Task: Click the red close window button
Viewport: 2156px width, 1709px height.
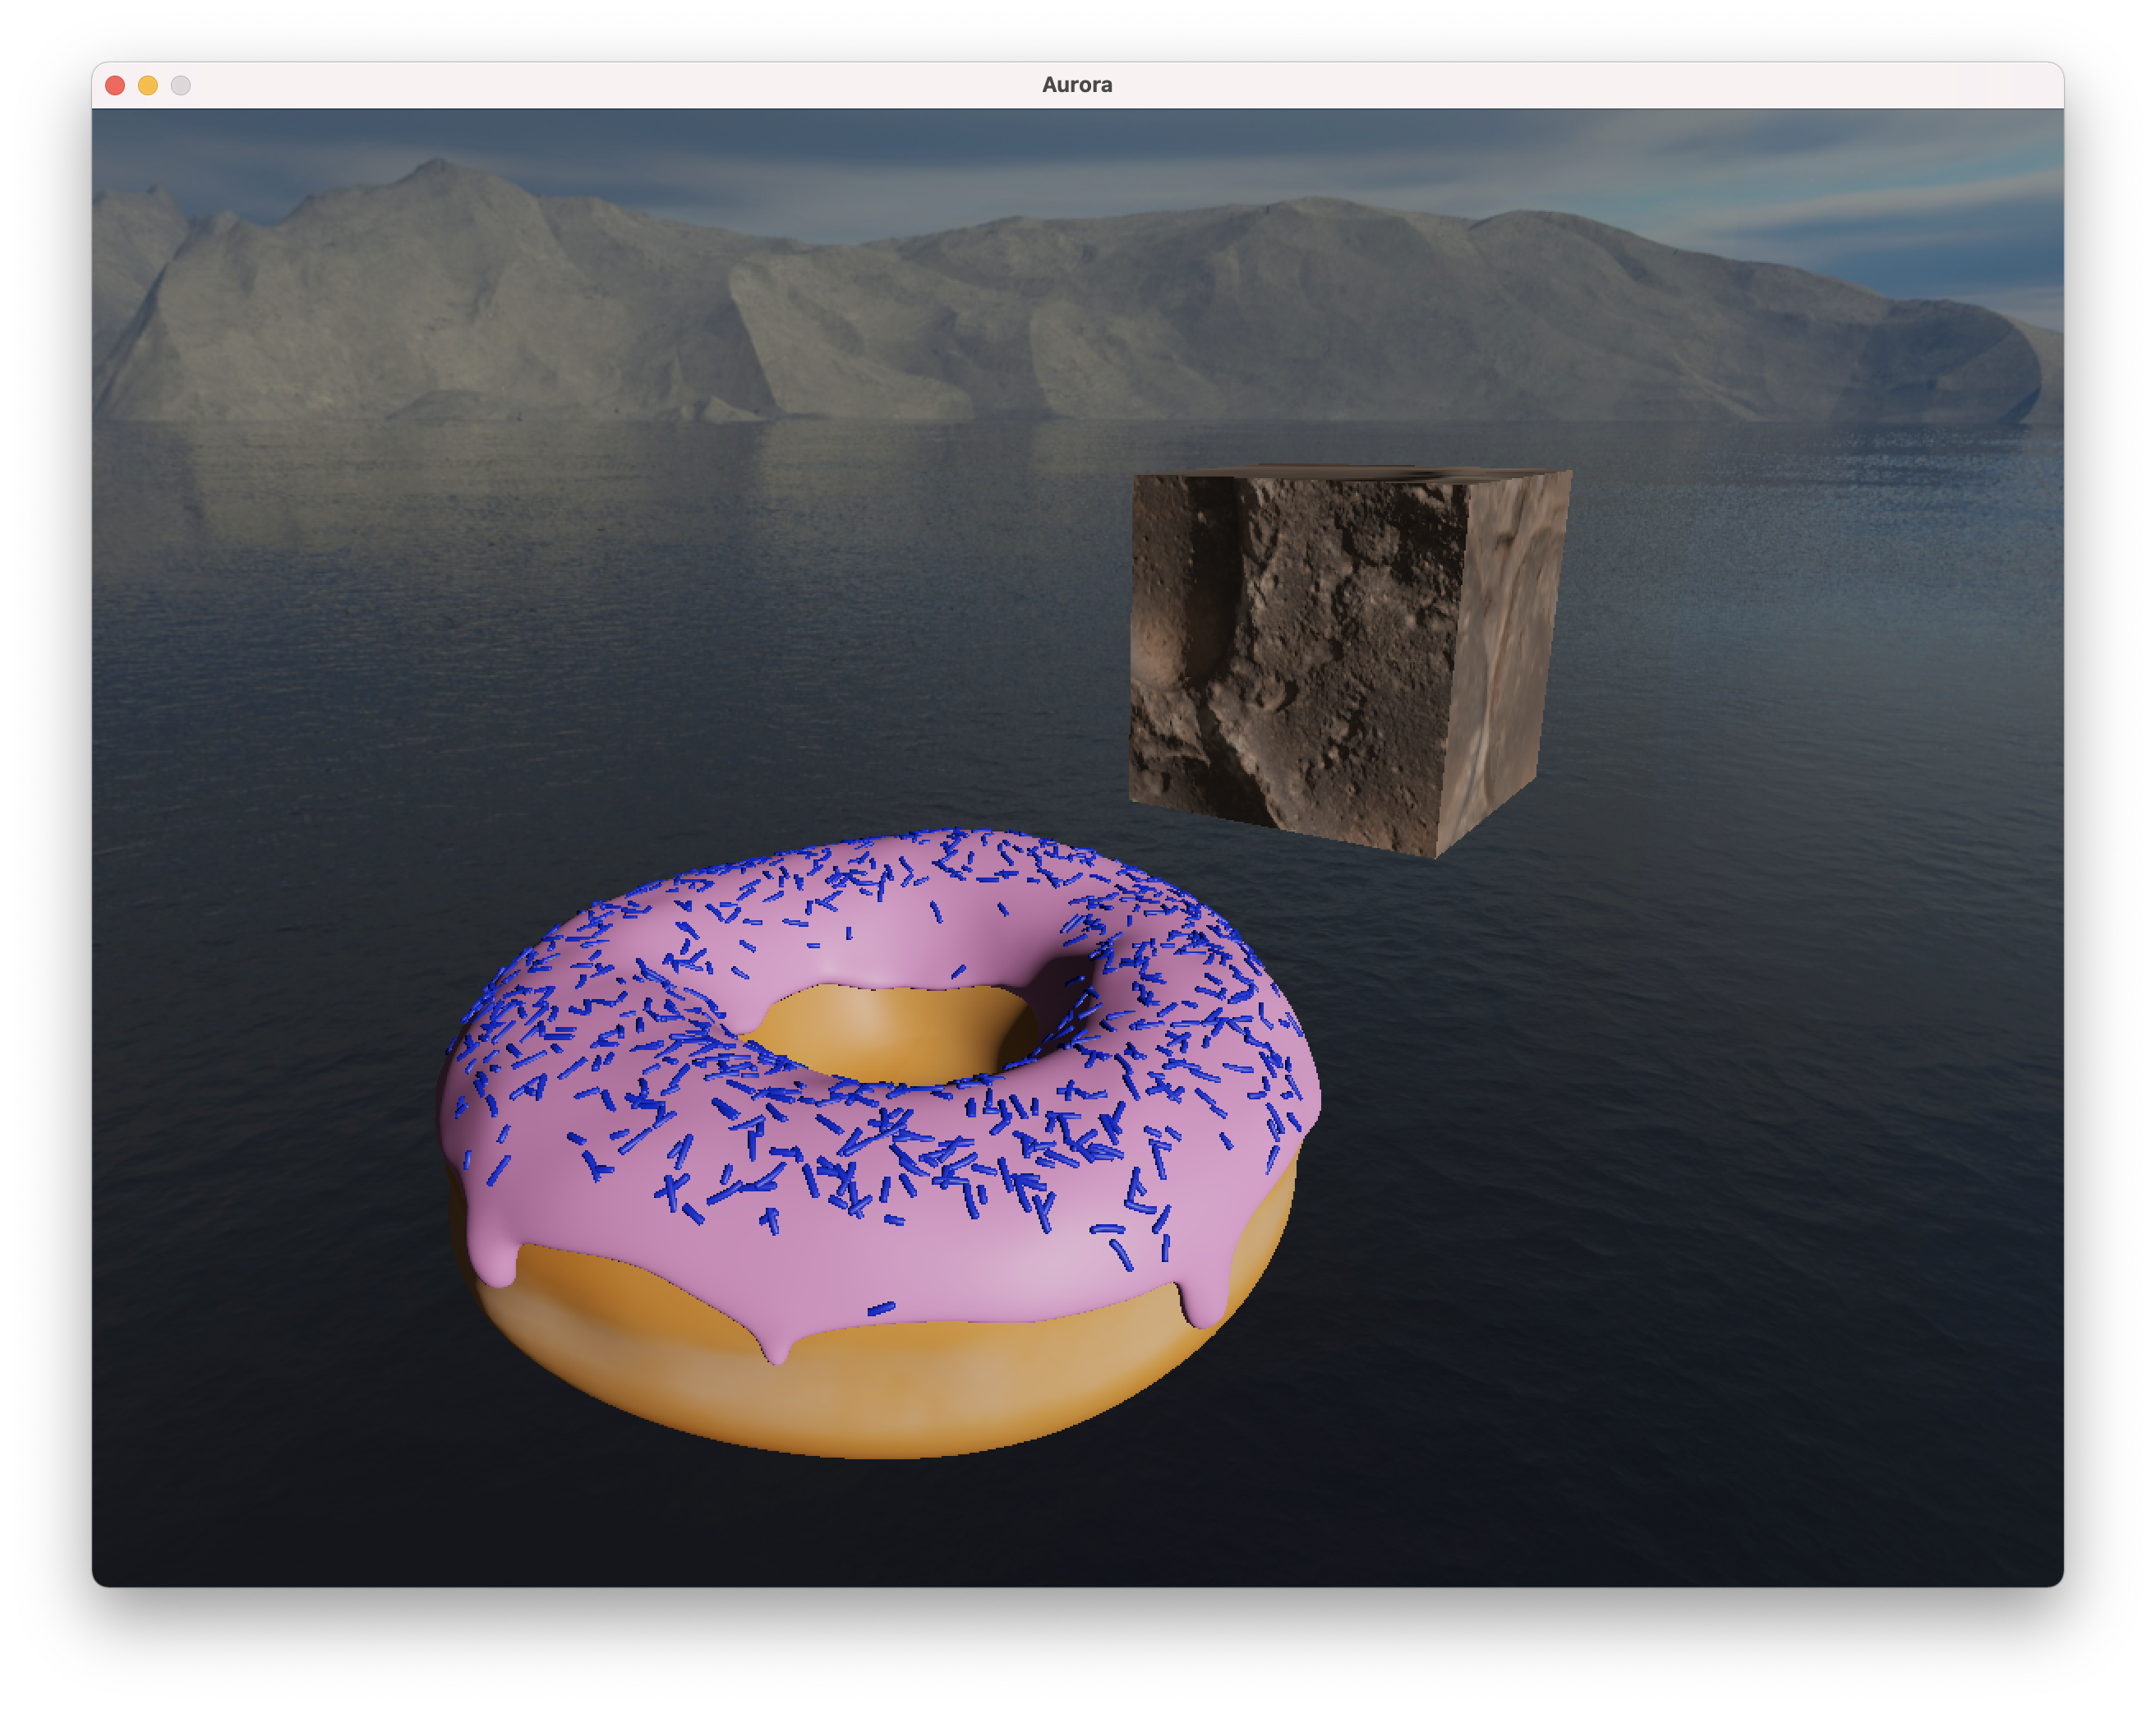Action: [115, 85]
